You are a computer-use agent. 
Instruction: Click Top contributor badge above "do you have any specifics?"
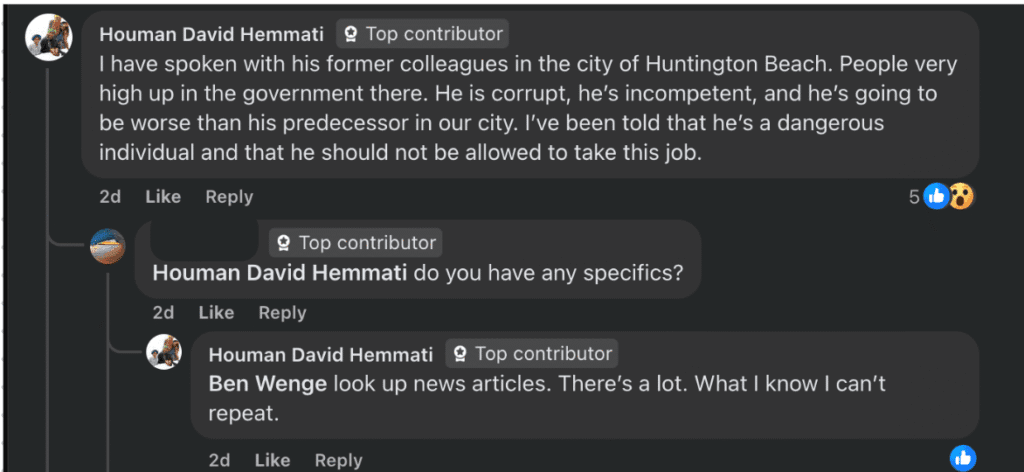[355, 243]
